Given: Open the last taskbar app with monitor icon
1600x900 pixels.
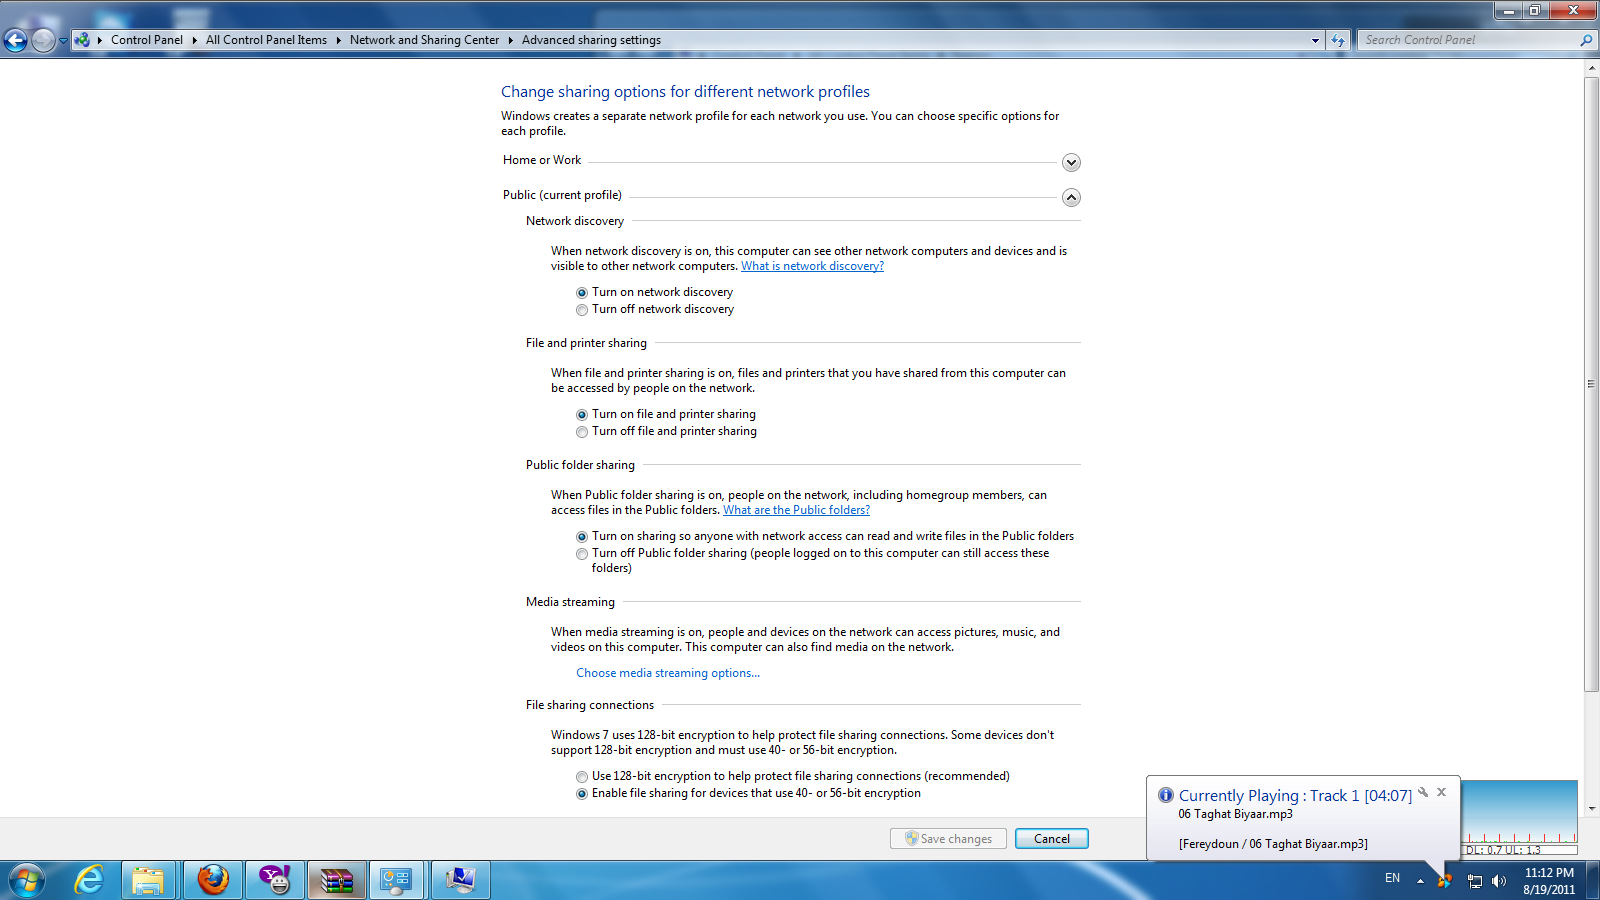Looking at the screenshot, I should [460, 880].
